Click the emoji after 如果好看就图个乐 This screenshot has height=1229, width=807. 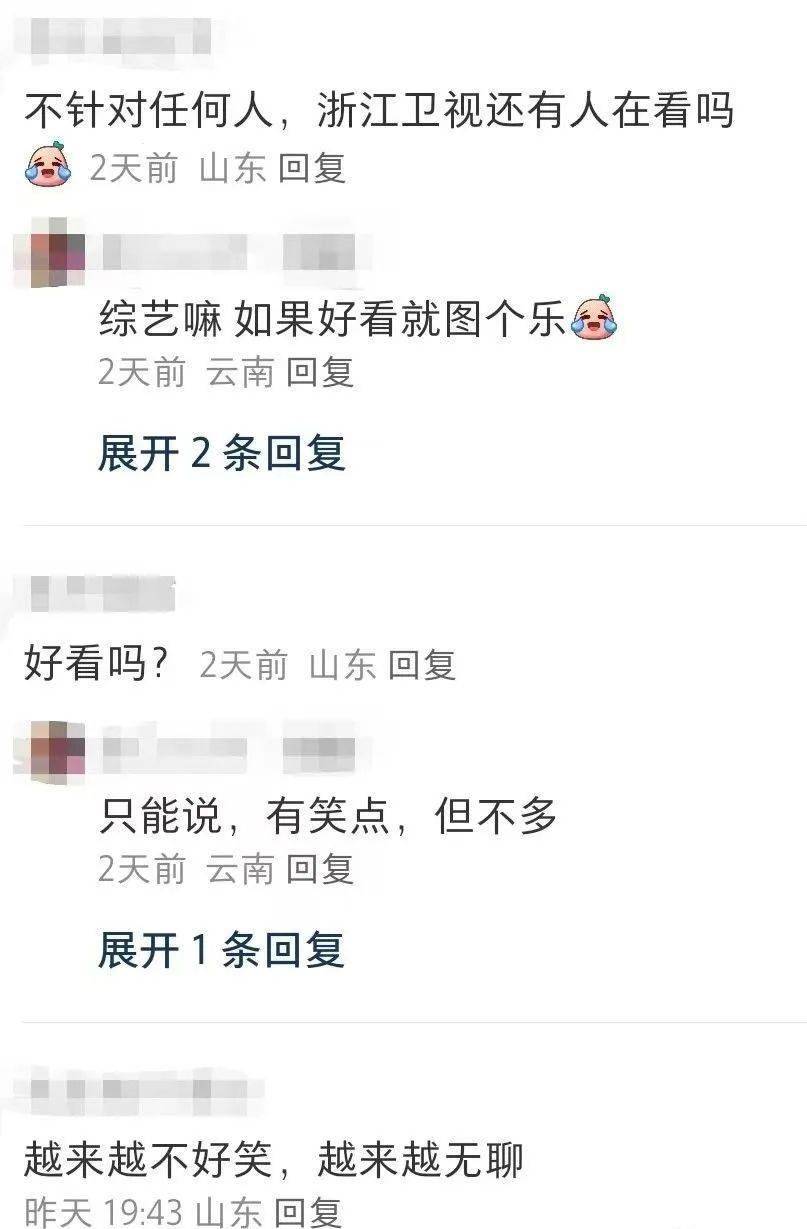(x=594, y=319)
